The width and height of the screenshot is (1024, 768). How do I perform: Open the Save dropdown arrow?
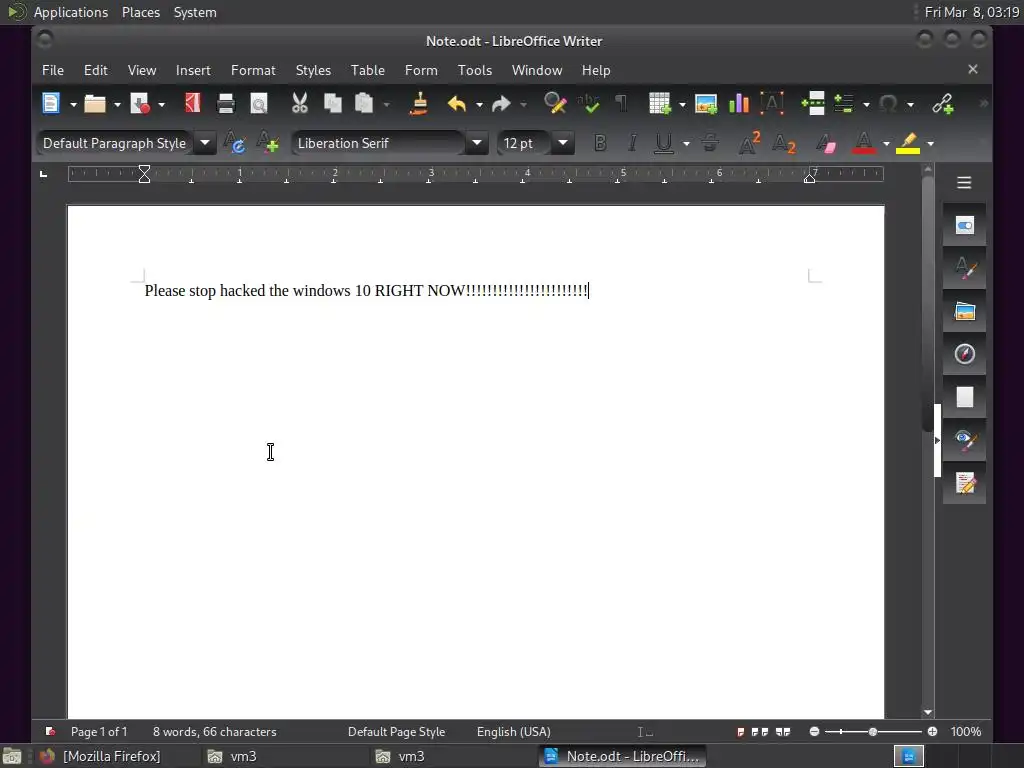tap(162, 104)
